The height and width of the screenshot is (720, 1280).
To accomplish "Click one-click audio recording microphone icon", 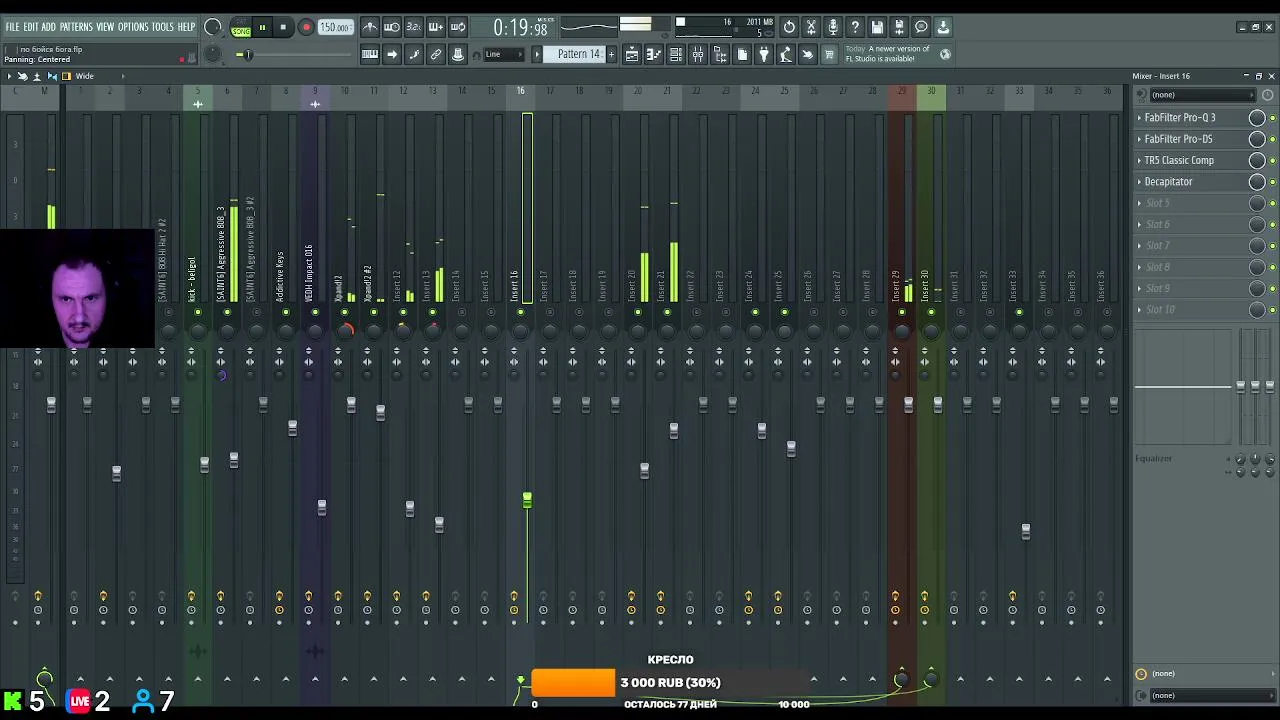I will [833, 27].
